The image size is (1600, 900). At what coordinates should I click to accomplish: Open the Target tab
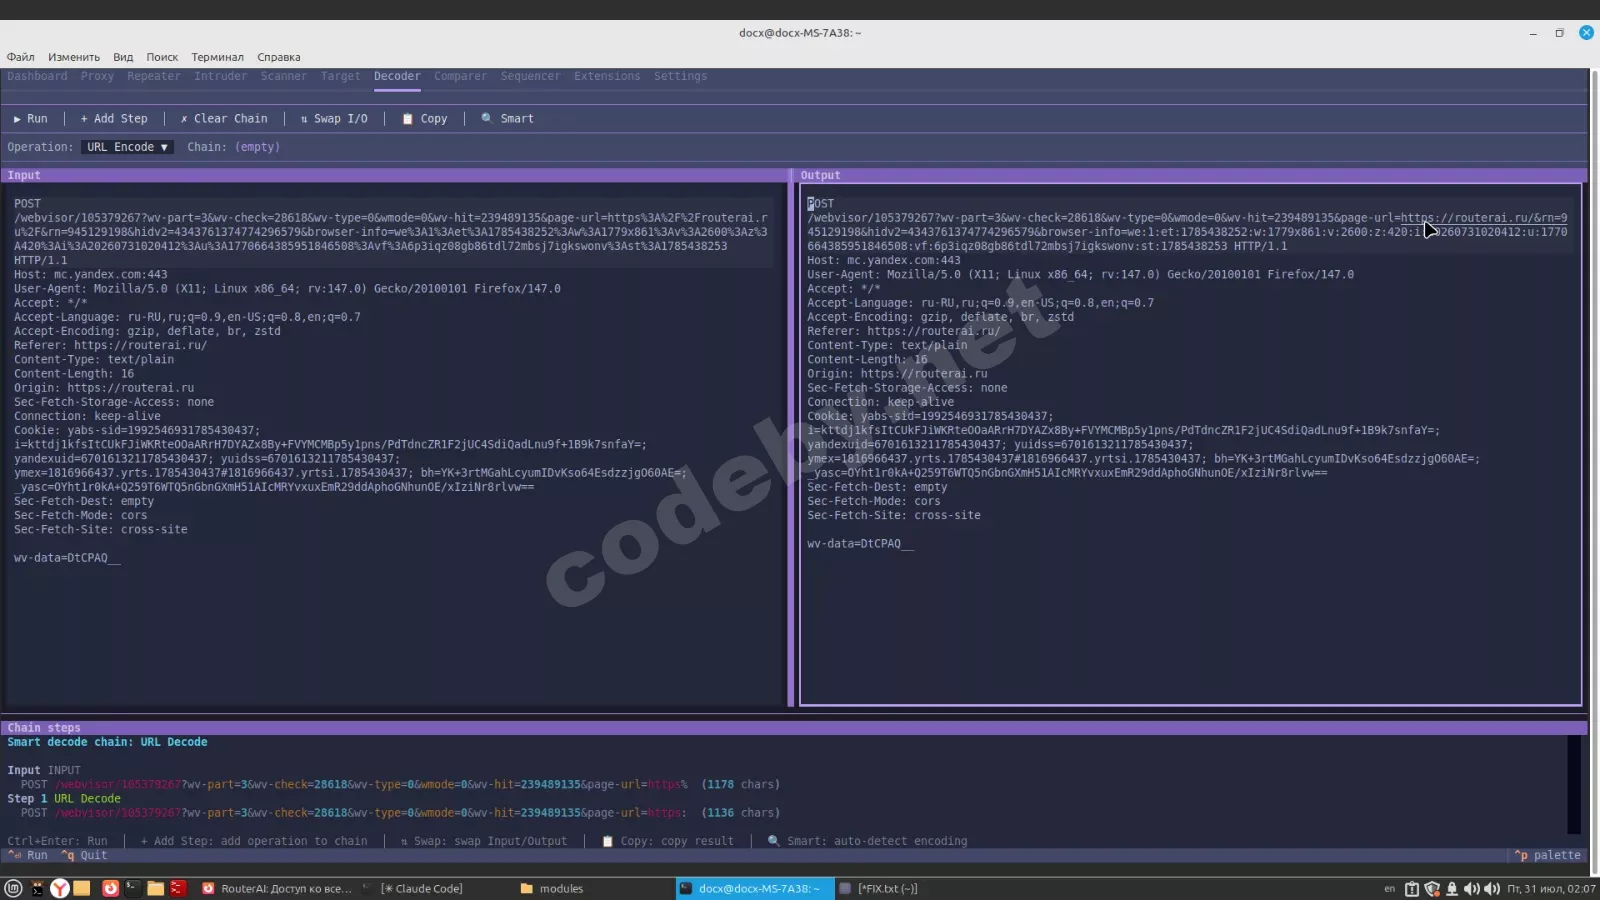pyautogui.click(x=340, y=76)
